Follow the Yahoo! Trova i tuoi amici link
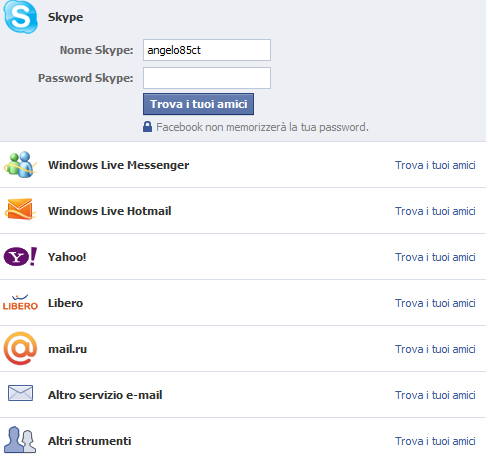 click(x=435, y=257)
